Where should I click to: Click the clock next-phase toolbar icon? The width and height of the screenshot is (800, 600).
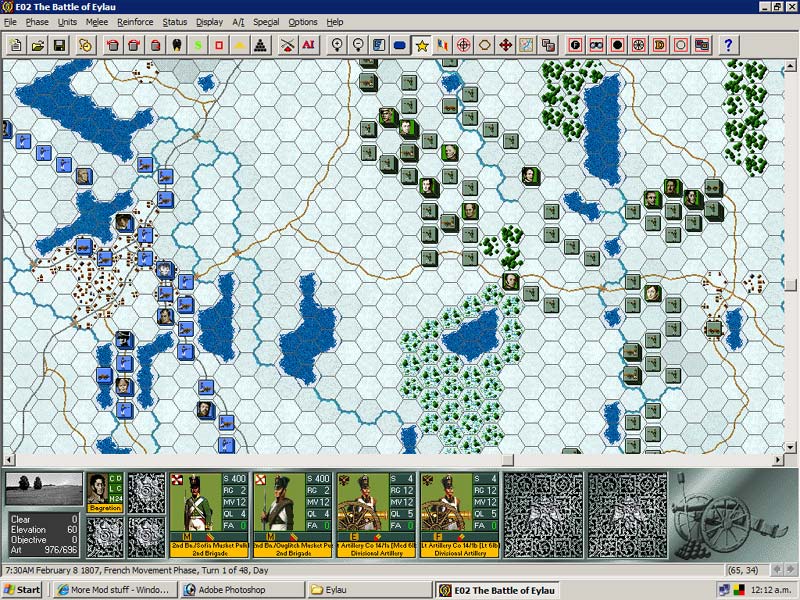click(85, 45)
